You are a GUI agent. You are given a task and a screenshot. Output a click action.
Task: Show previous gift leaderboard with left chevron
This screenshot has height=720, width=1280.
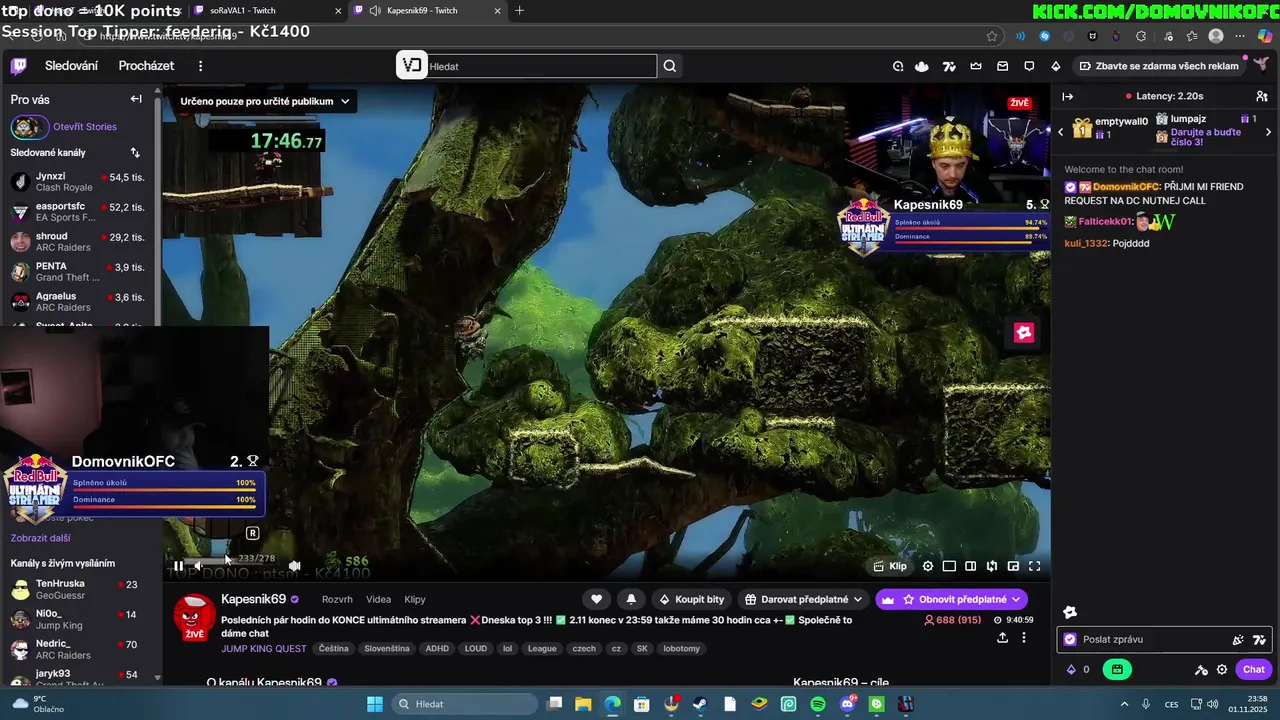tap(1061, 132)
